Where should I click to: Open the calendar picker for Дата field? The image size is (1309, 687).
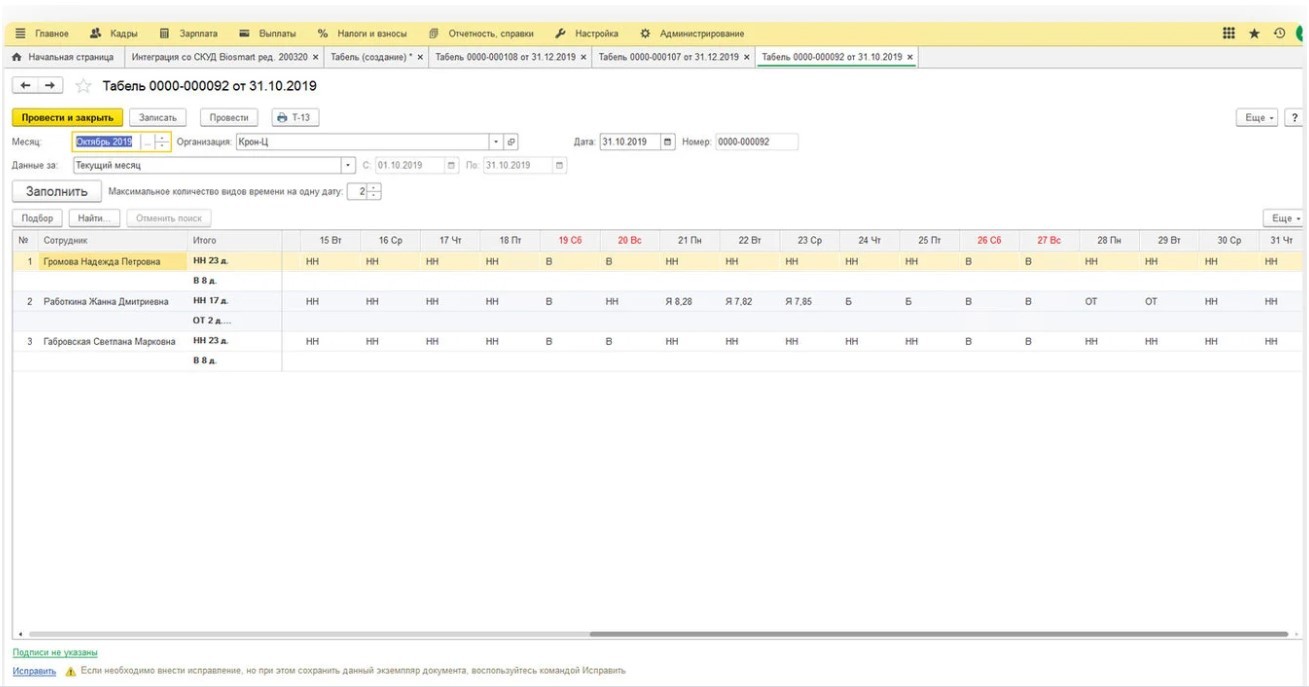pos(668,142)
